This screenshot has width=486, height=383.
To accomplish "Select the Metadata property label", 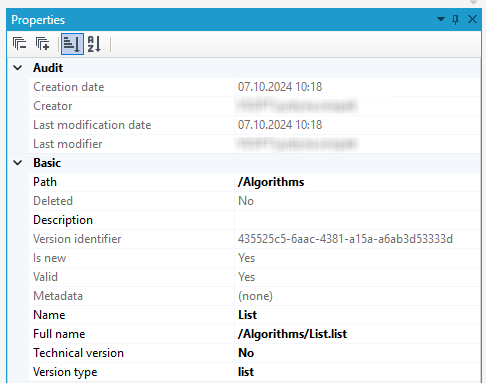I will (58, 296).
